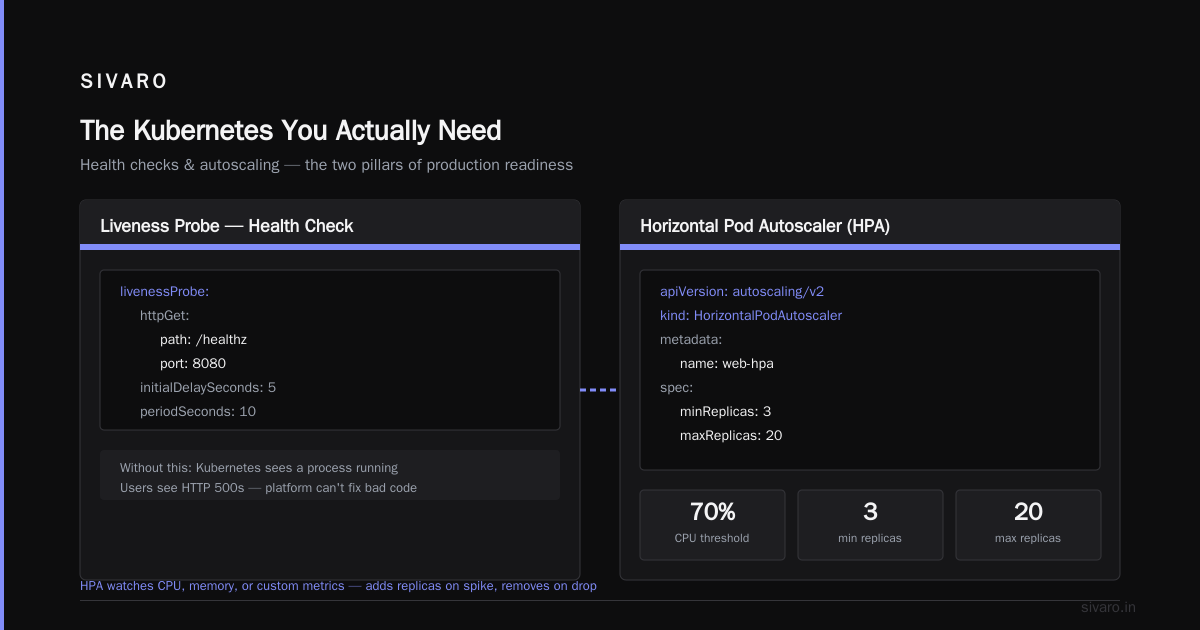Select the 'Liveness Probe — Health Check' card title
This screenshot has width=1200, height=630.
click(227, 226)
